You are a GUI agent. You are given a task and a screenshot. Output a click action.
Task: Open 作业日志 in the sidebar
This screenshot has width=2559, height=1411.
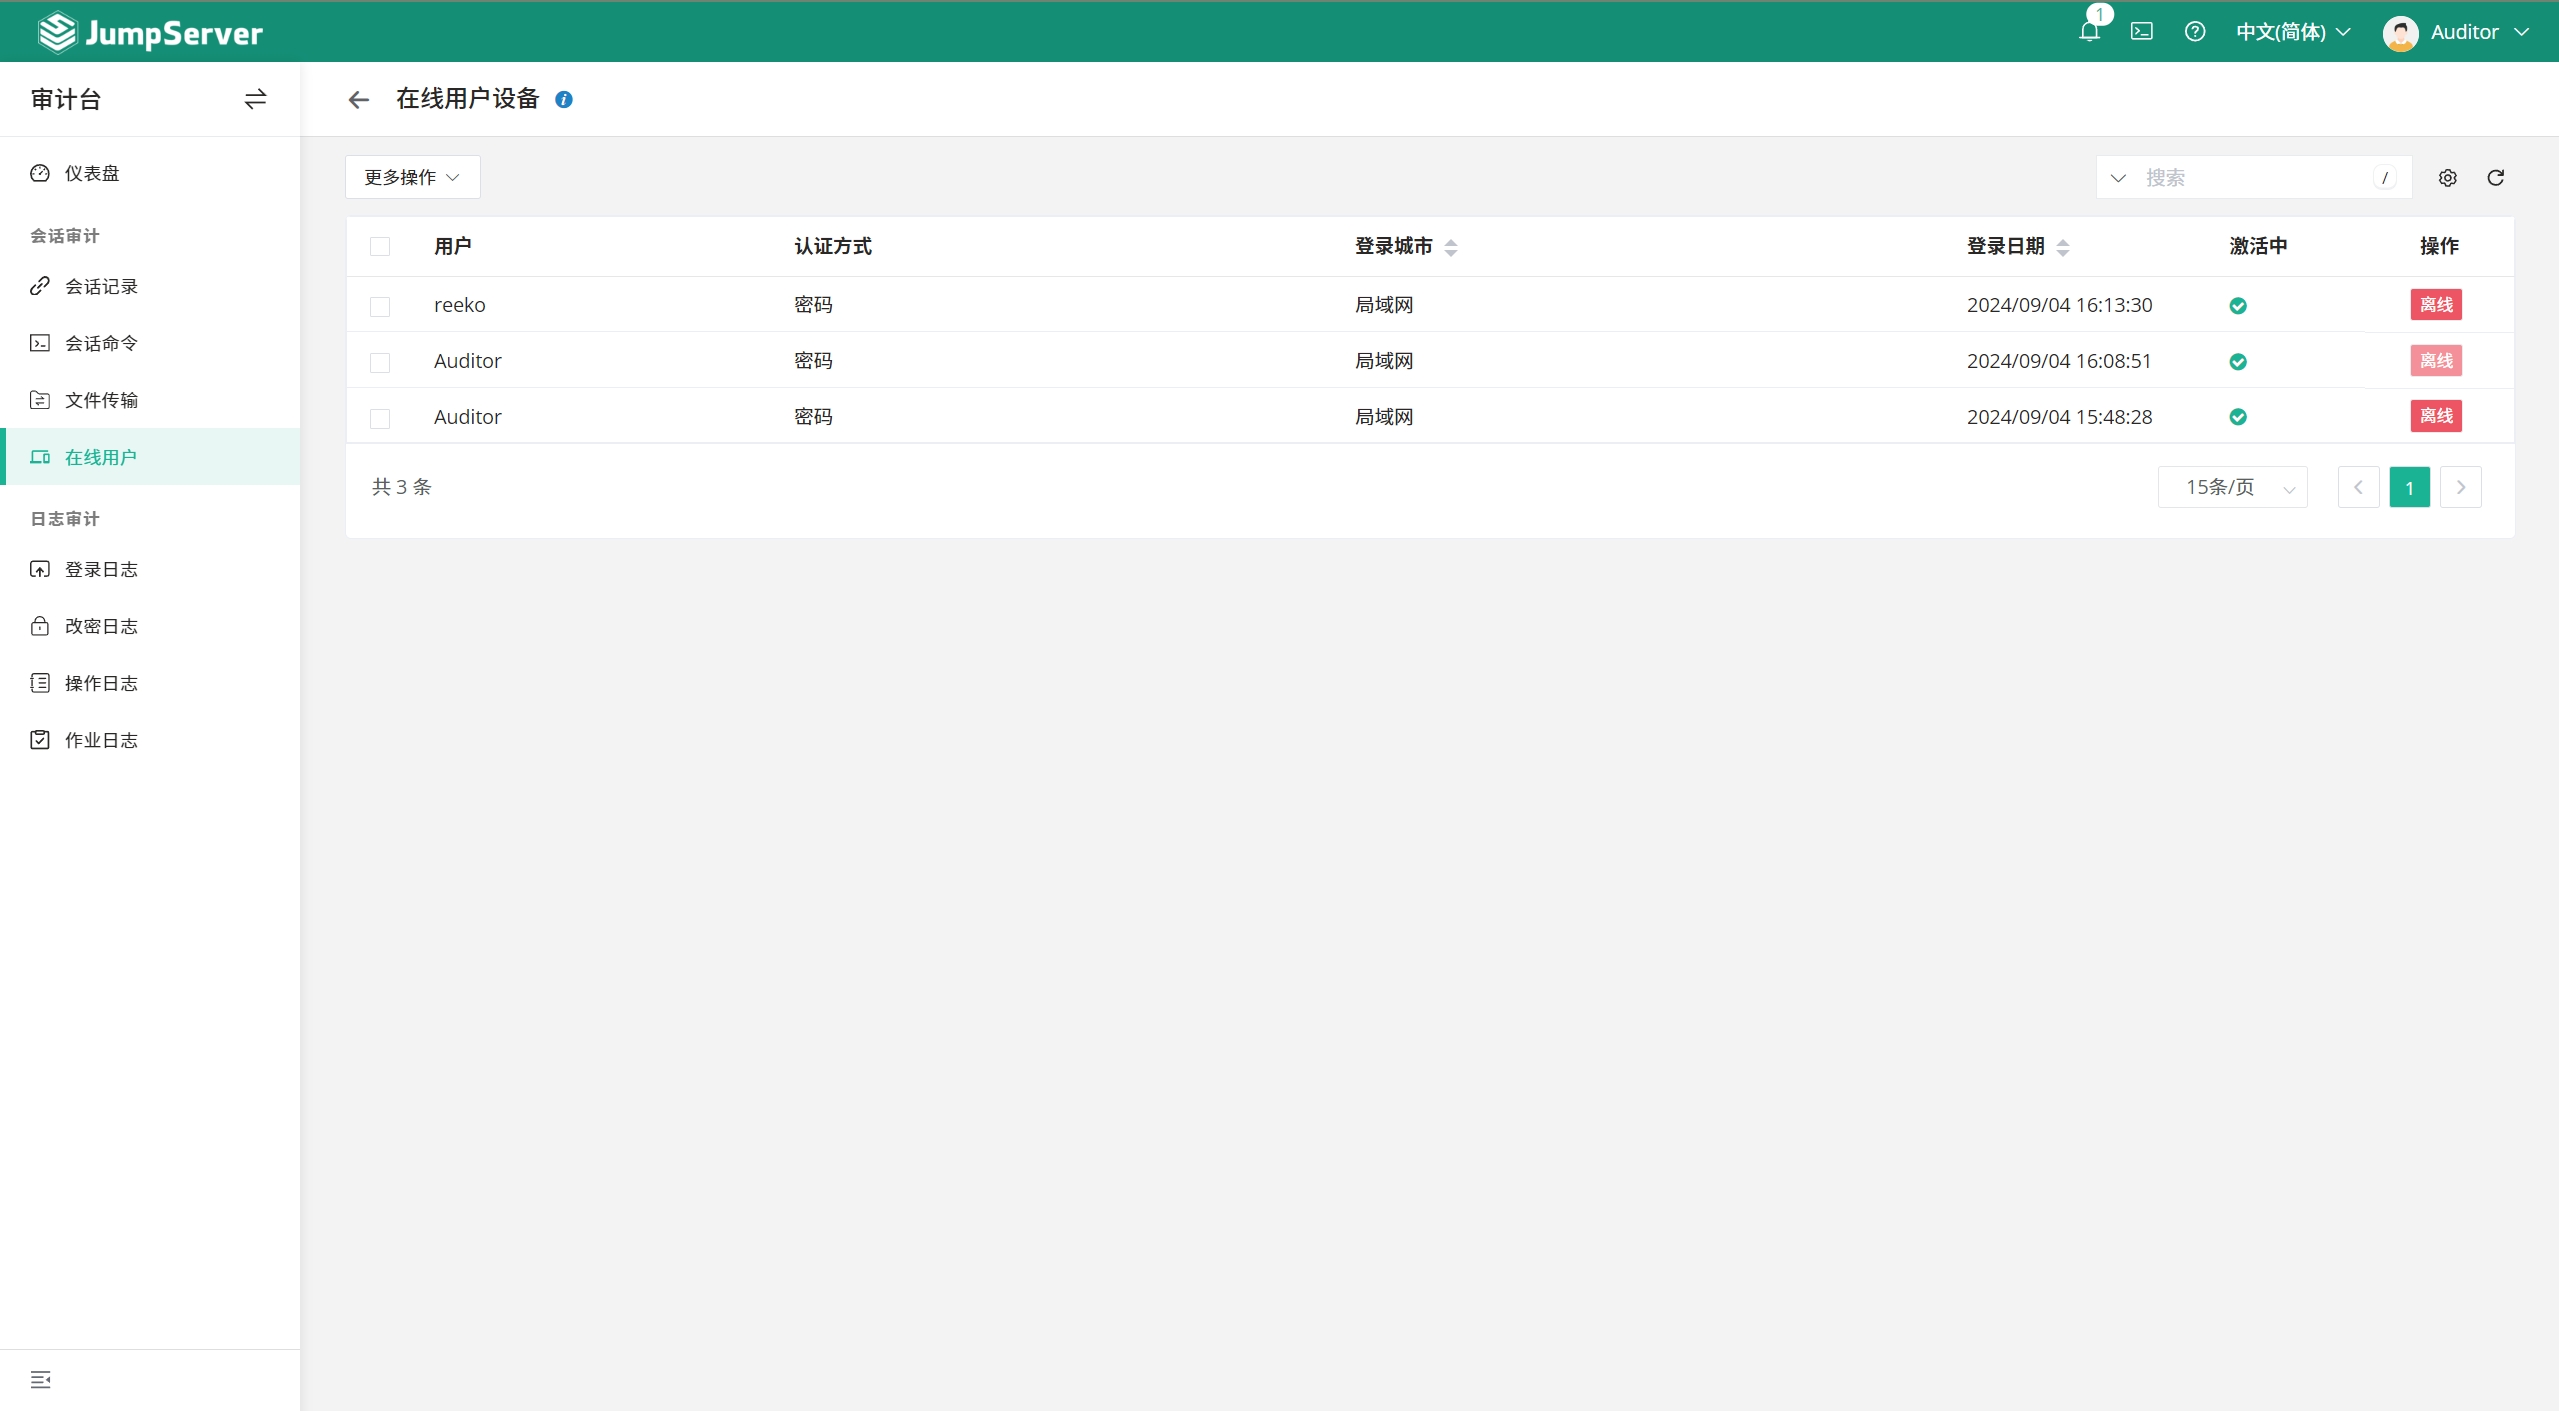(x=150, y=740)
